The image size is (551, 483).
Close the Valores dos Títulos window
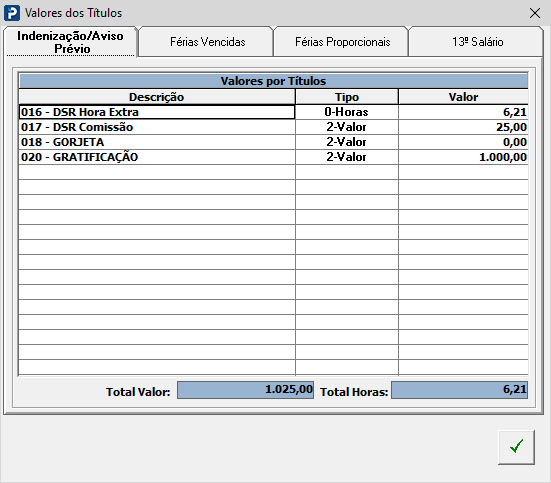(x=534, y=13)
